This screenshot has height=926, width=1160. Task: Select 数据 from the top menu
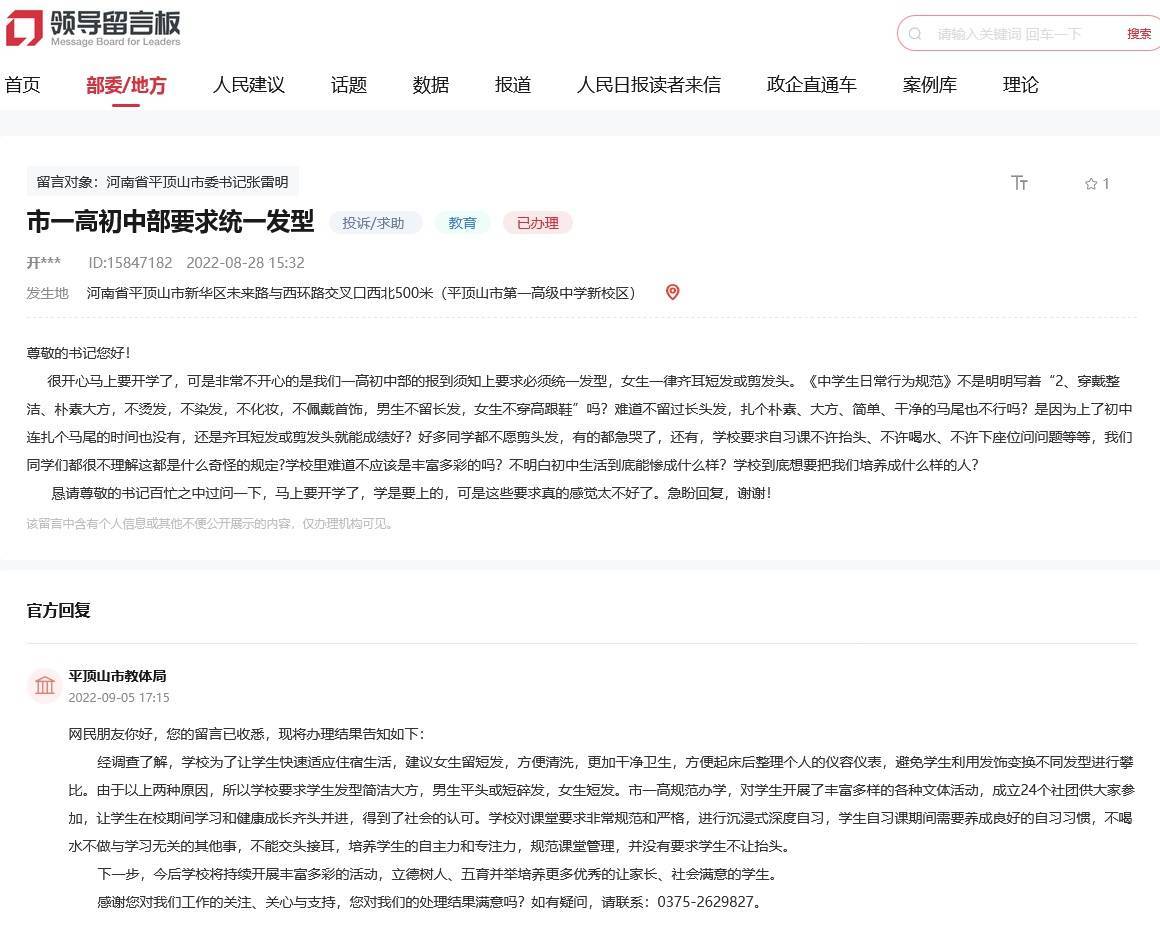click(430, 85)
